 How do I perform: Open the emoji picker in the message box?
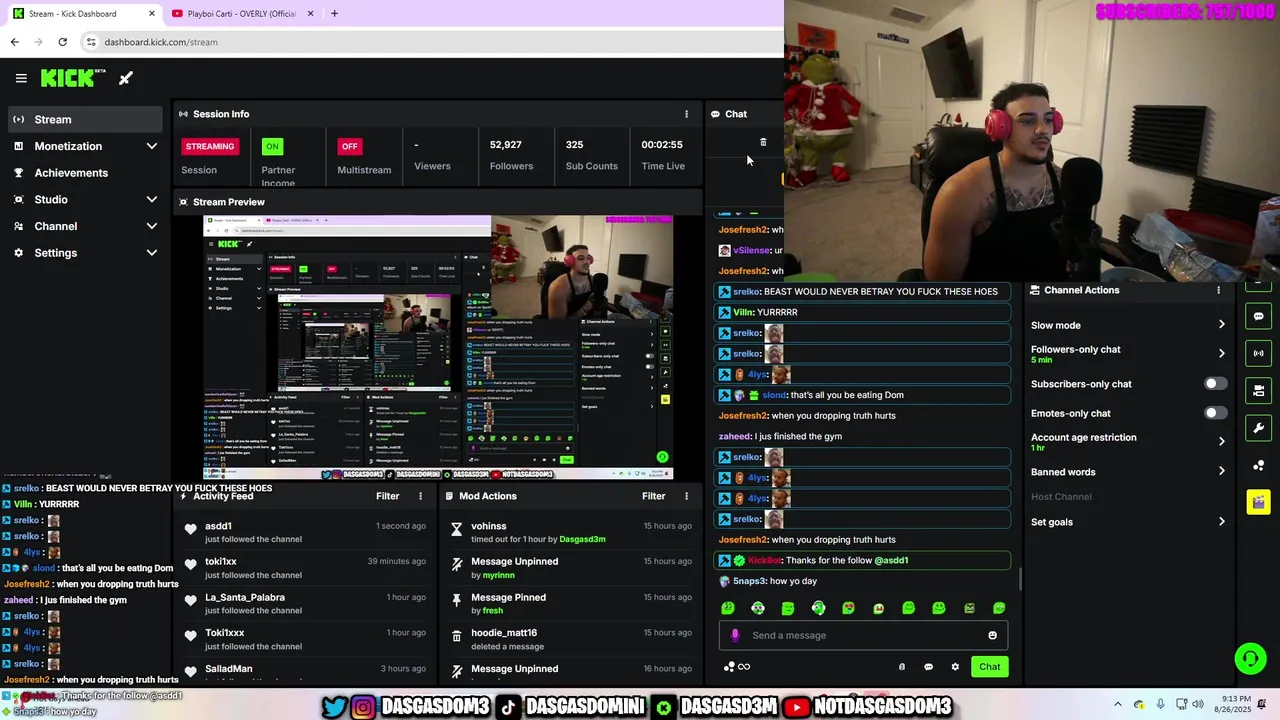coord(992,635)
